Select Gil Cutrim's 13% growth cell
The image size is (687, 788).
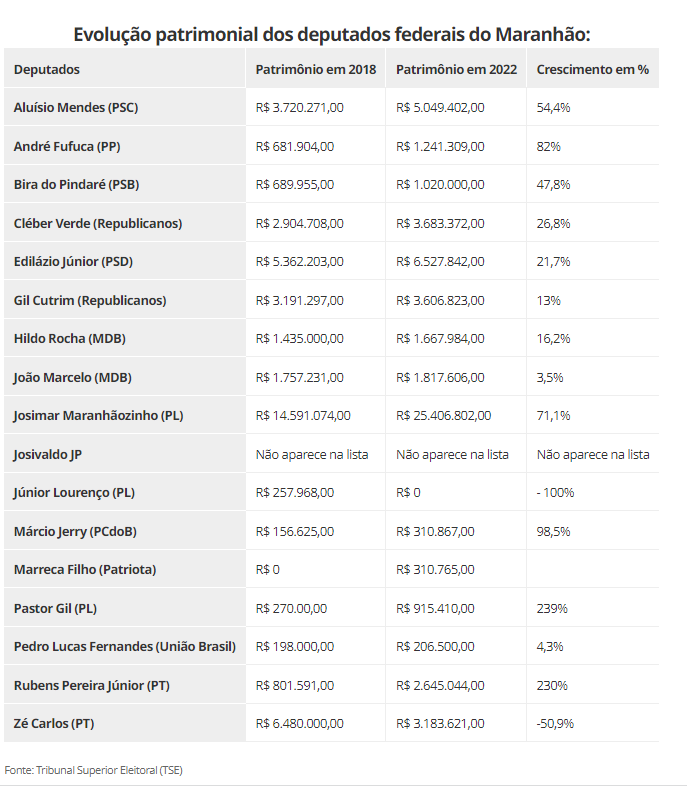tap(549, 300)
